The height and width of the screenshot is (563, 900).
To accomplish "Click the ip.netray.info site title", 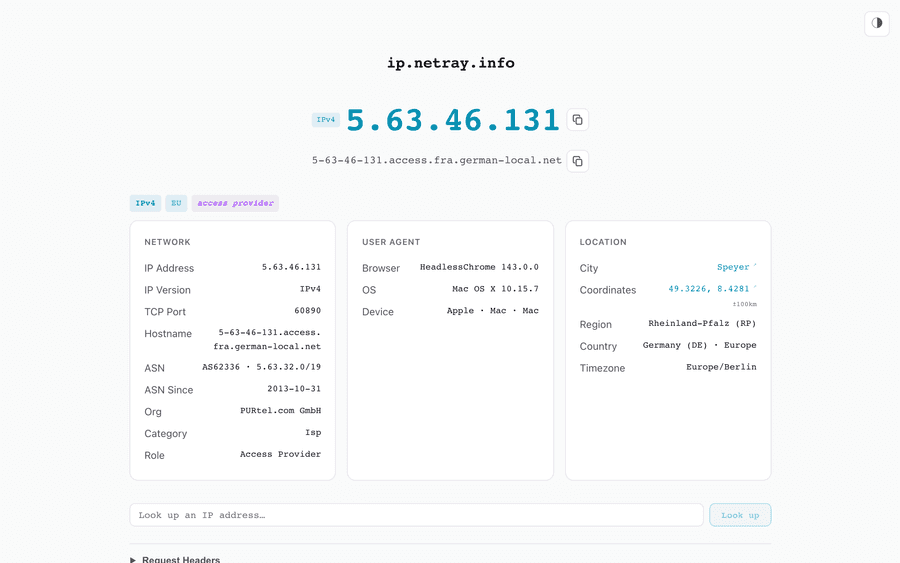I will (x=450, y=63).
